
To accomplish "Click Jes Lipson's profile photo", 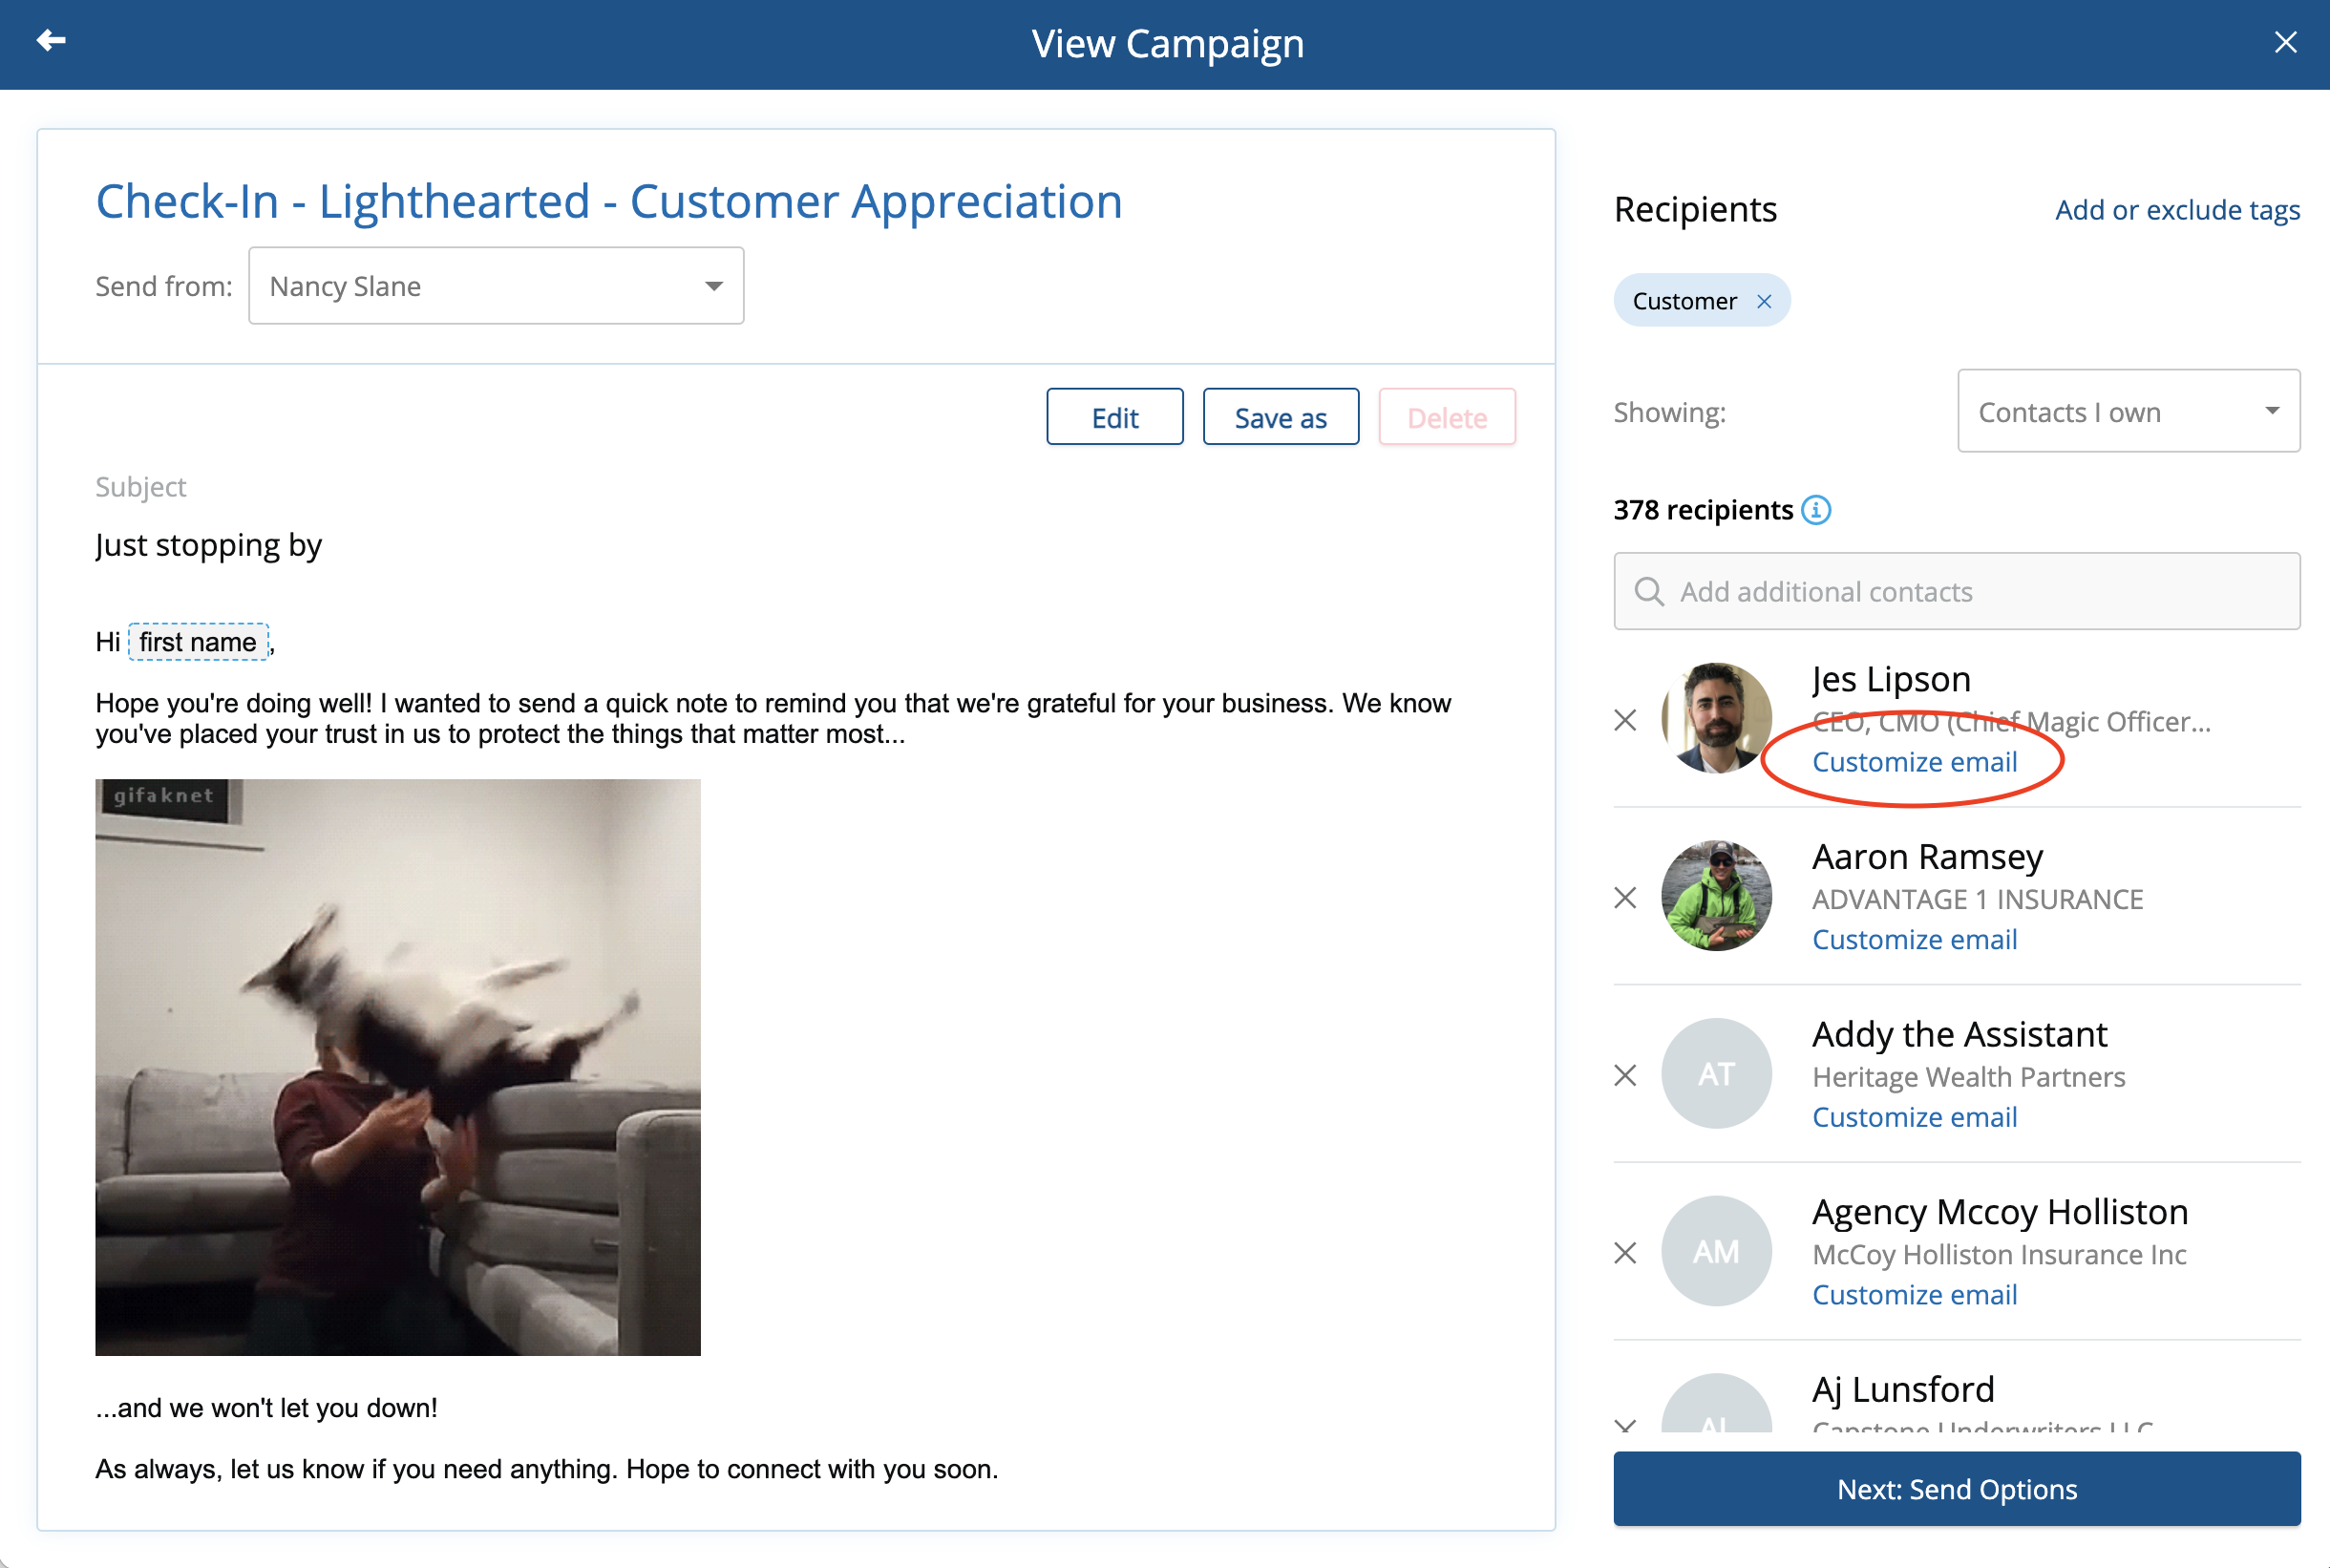I will (x=1716, y=718).
